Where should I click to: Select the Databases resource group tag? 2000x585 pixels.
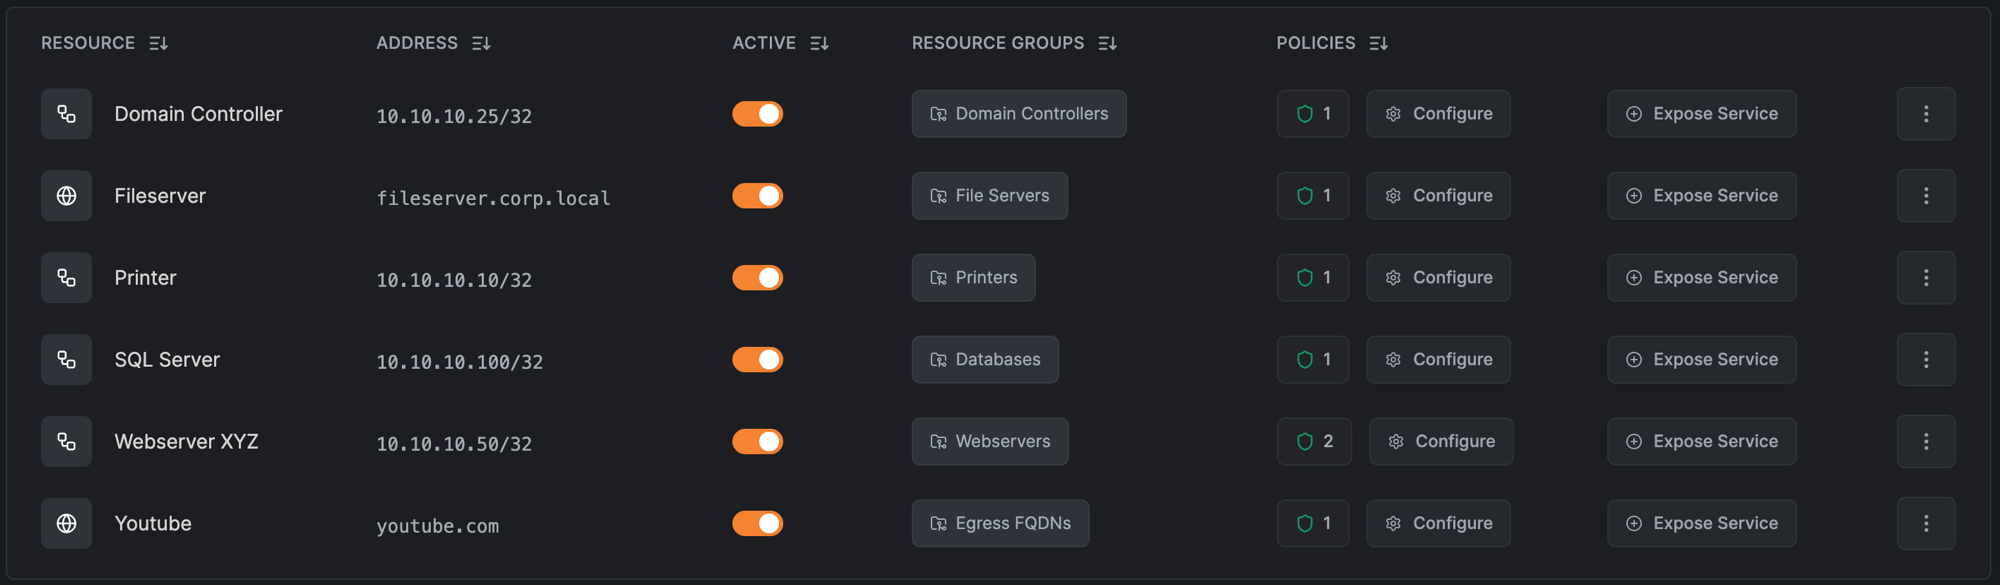[985, 360]
